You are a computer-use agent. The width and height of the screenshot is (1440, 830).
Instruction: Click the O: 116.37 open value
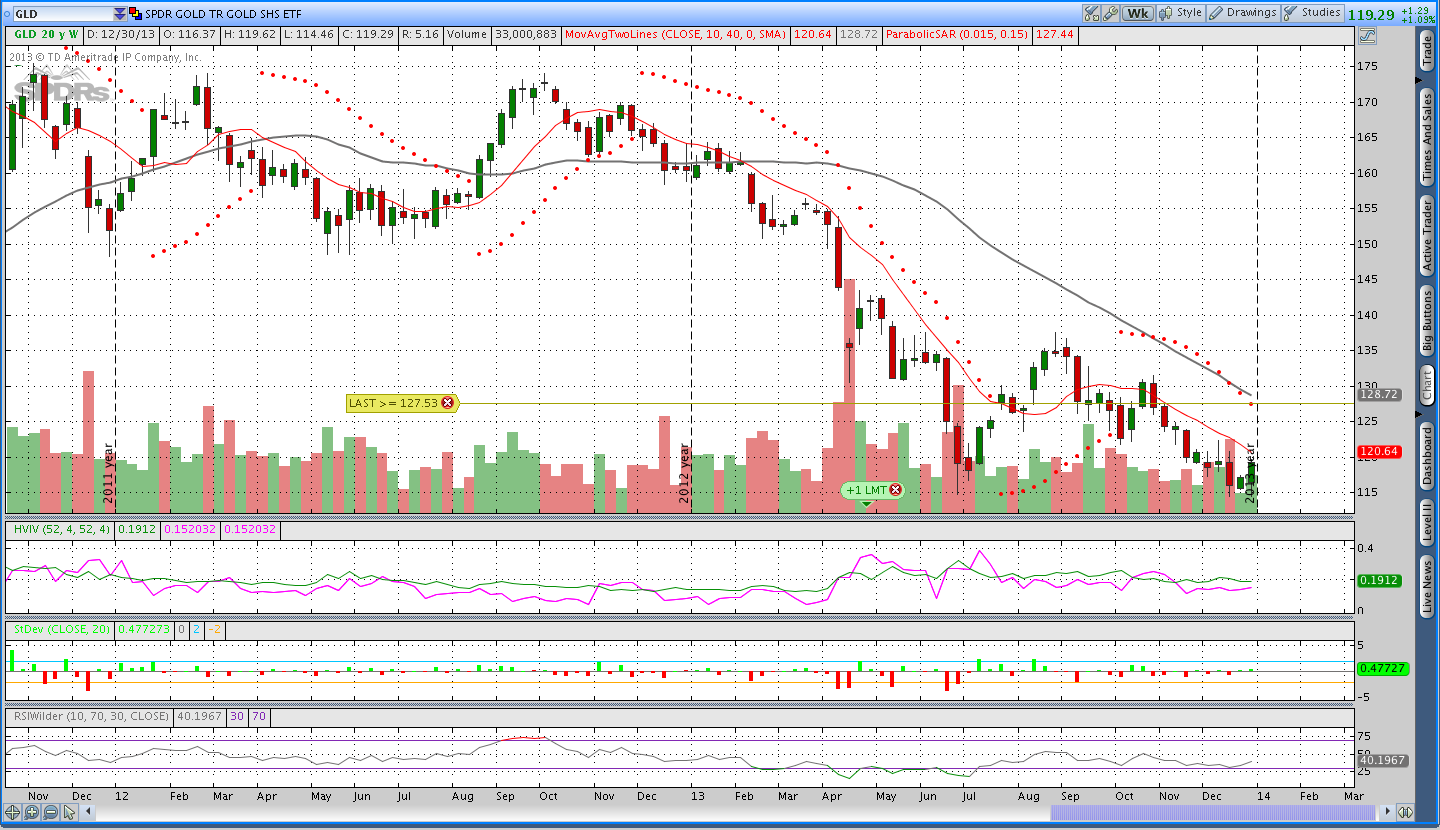tap(190, 34)
